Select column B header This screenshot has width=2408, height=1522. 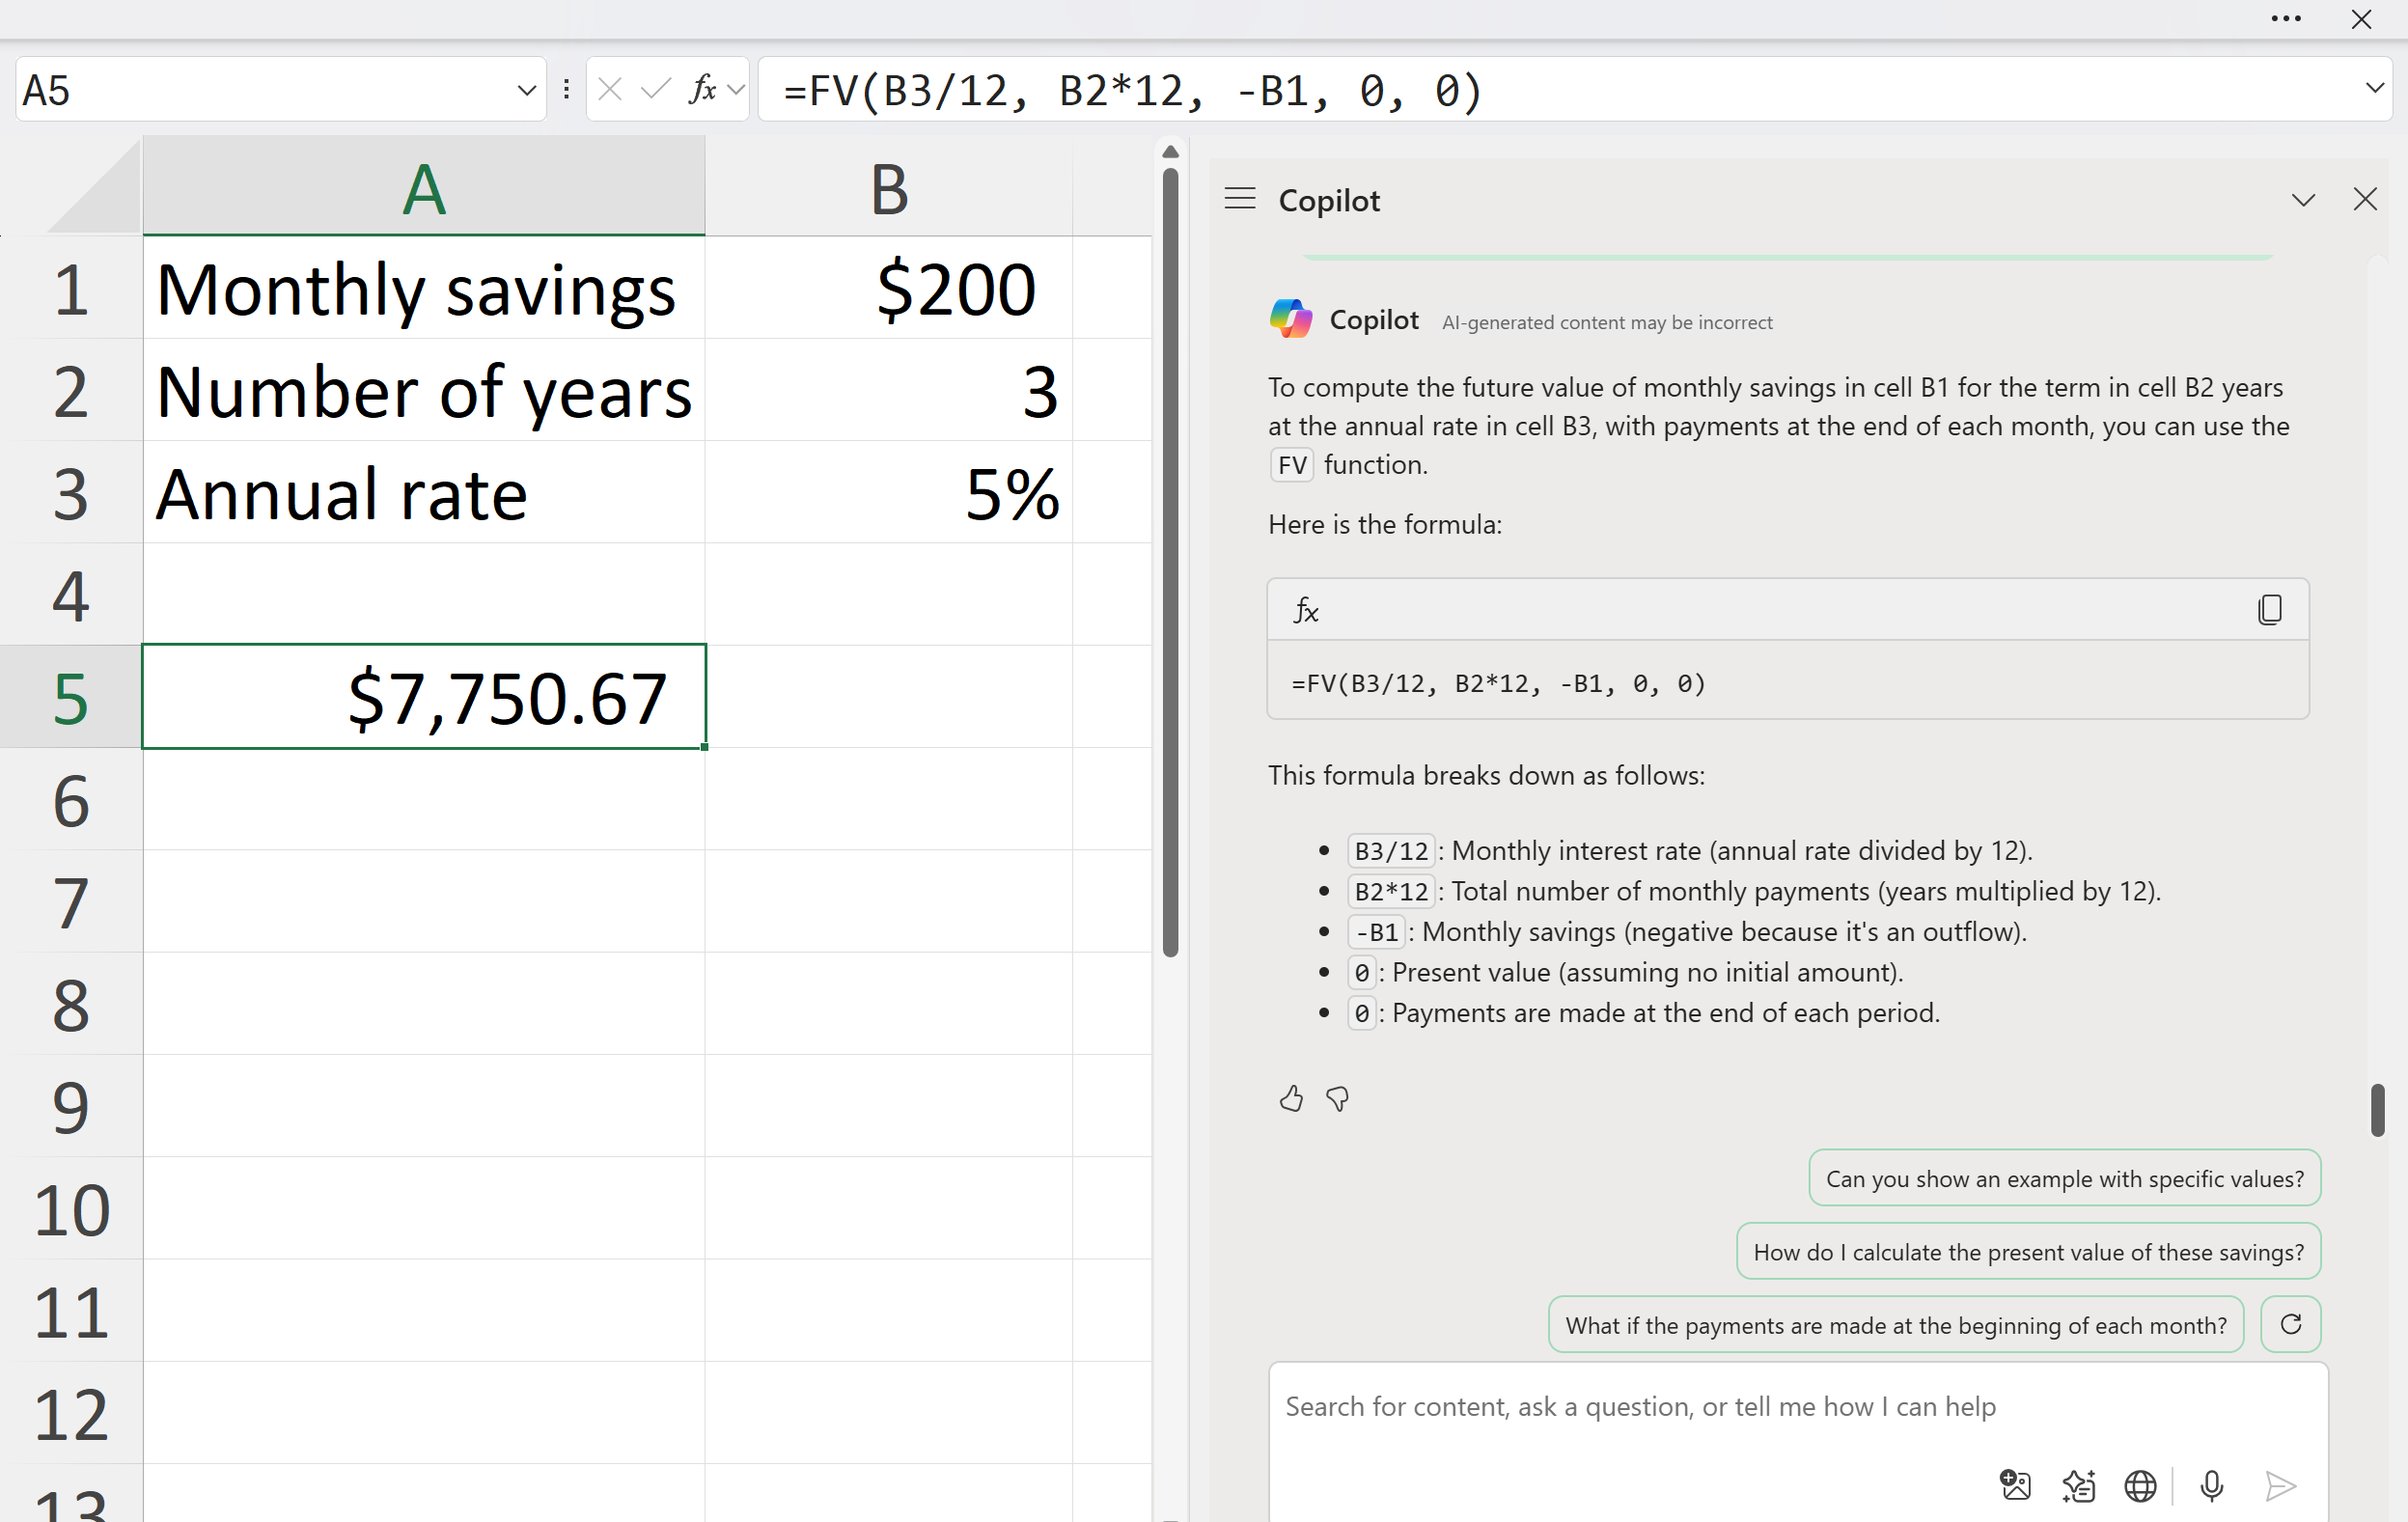pyautogui.click(x=888, y=188)
